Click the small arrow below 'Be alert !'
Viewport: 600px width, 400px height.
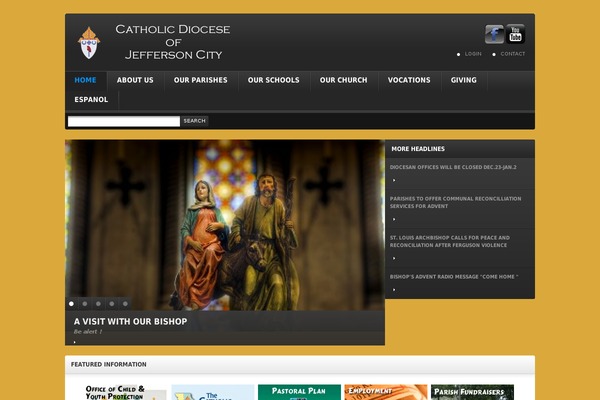click(x=75, y=342)
